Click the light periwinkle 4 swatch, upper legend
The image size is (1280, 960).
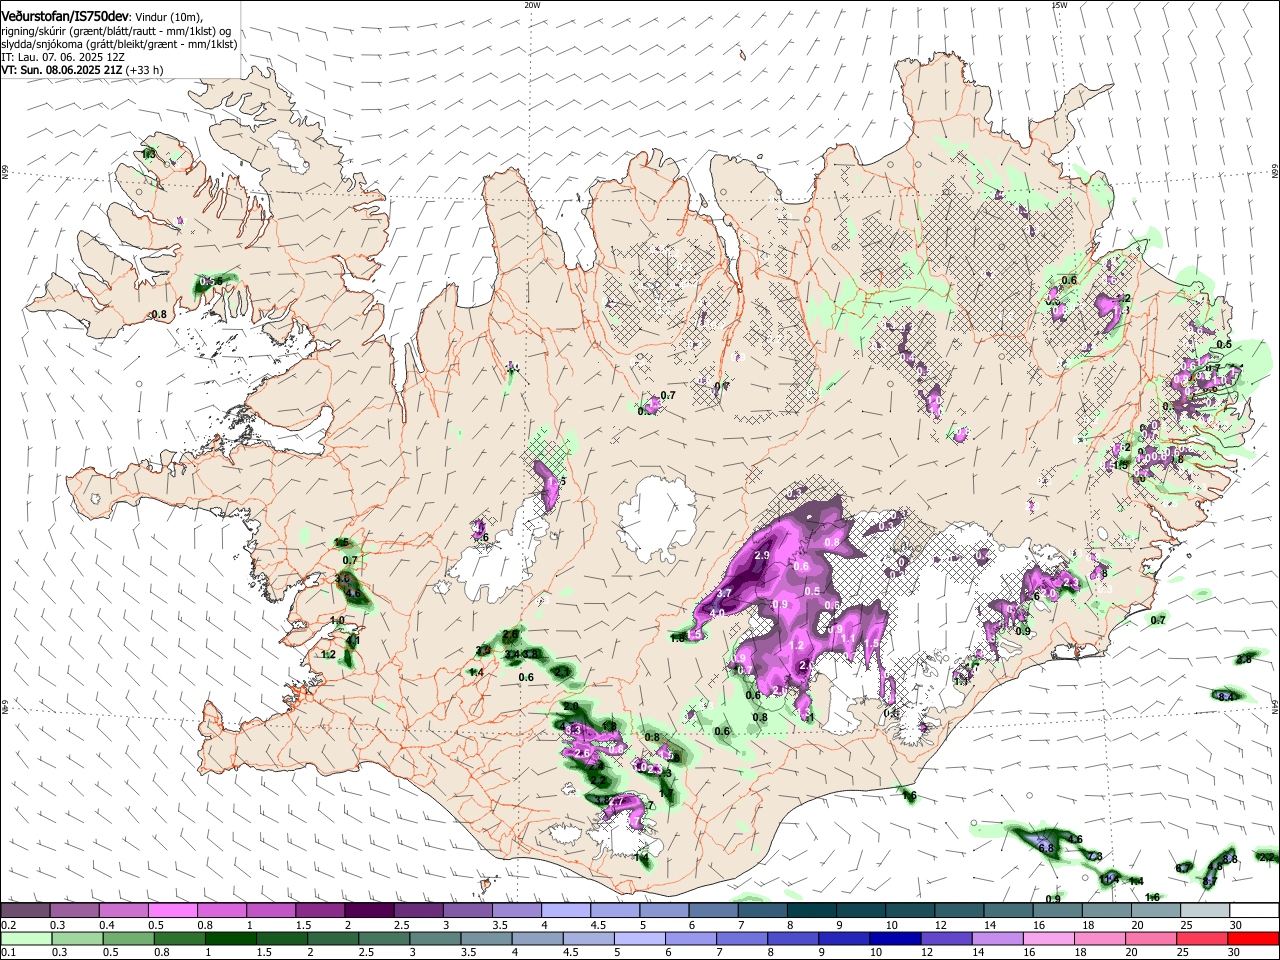564,911
